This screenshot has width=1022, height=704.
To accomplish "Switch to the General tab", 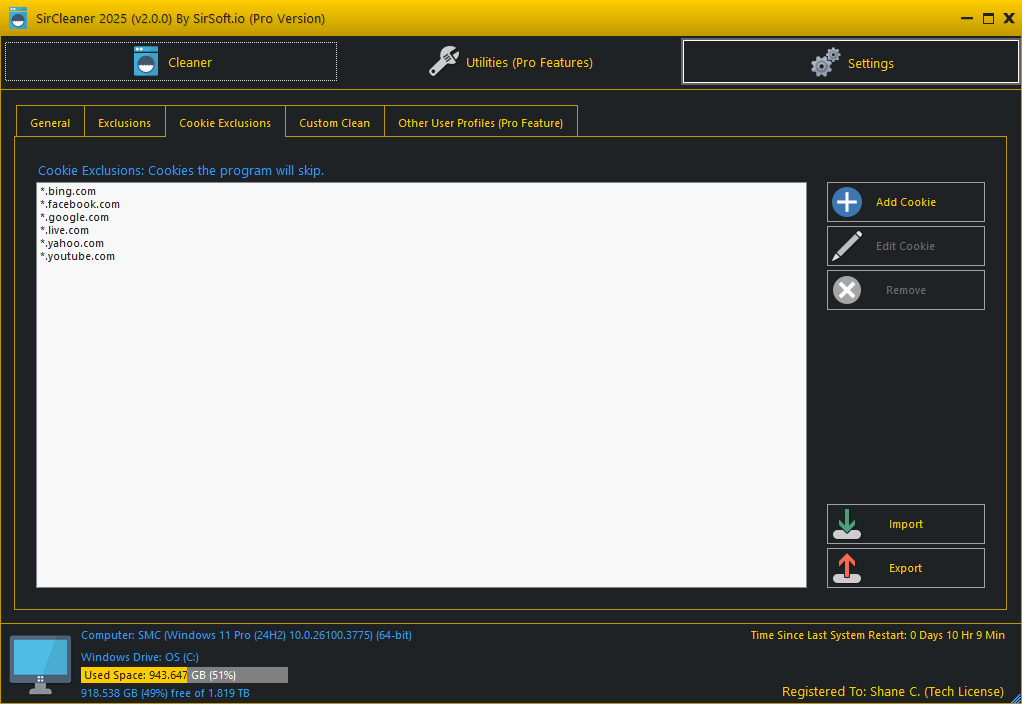I will pyautogui.click(x=50, y=123).
